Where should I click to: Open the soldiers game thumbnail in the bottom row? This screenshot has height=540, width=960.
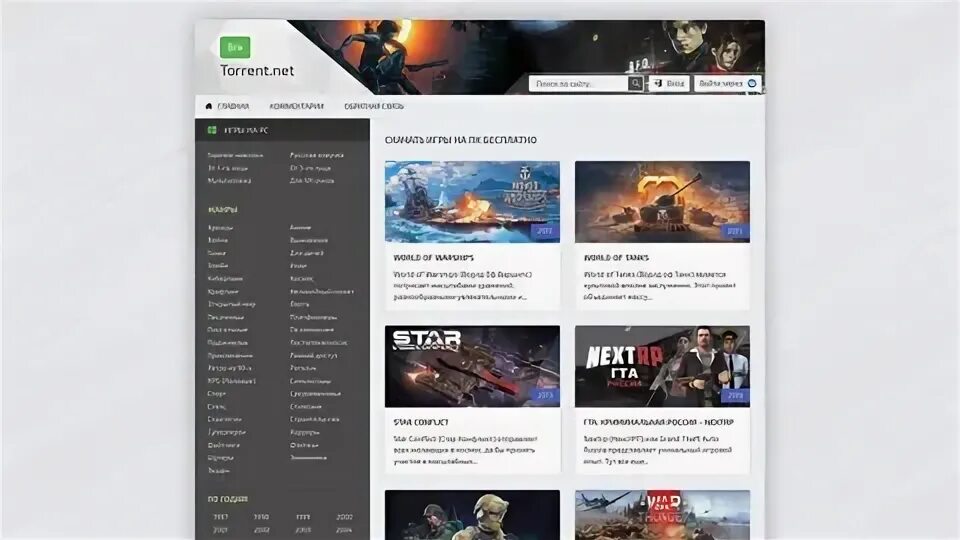pyautogui.click(x=472, y=515)
